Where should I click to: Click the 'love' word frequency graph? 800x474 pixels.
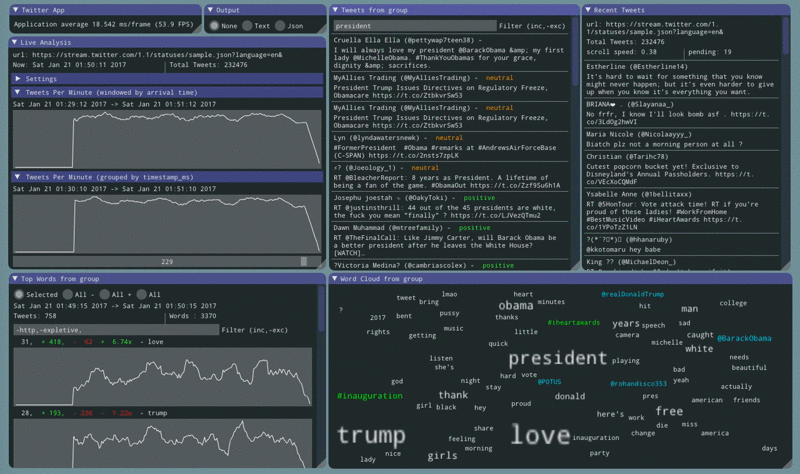coord(163,377)
